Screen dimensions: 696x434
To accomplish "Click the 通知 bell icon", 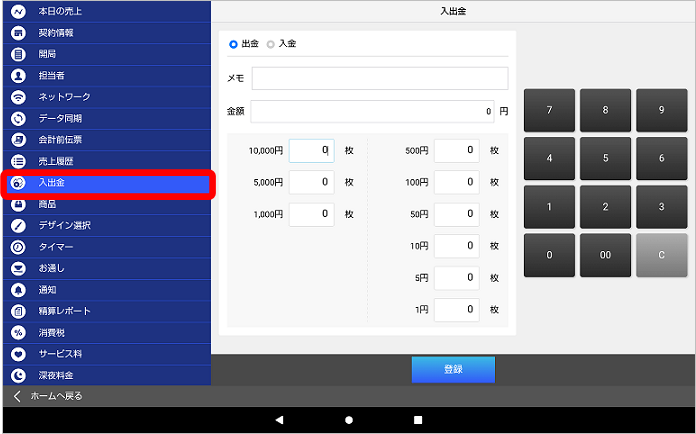I will (18, 290).
